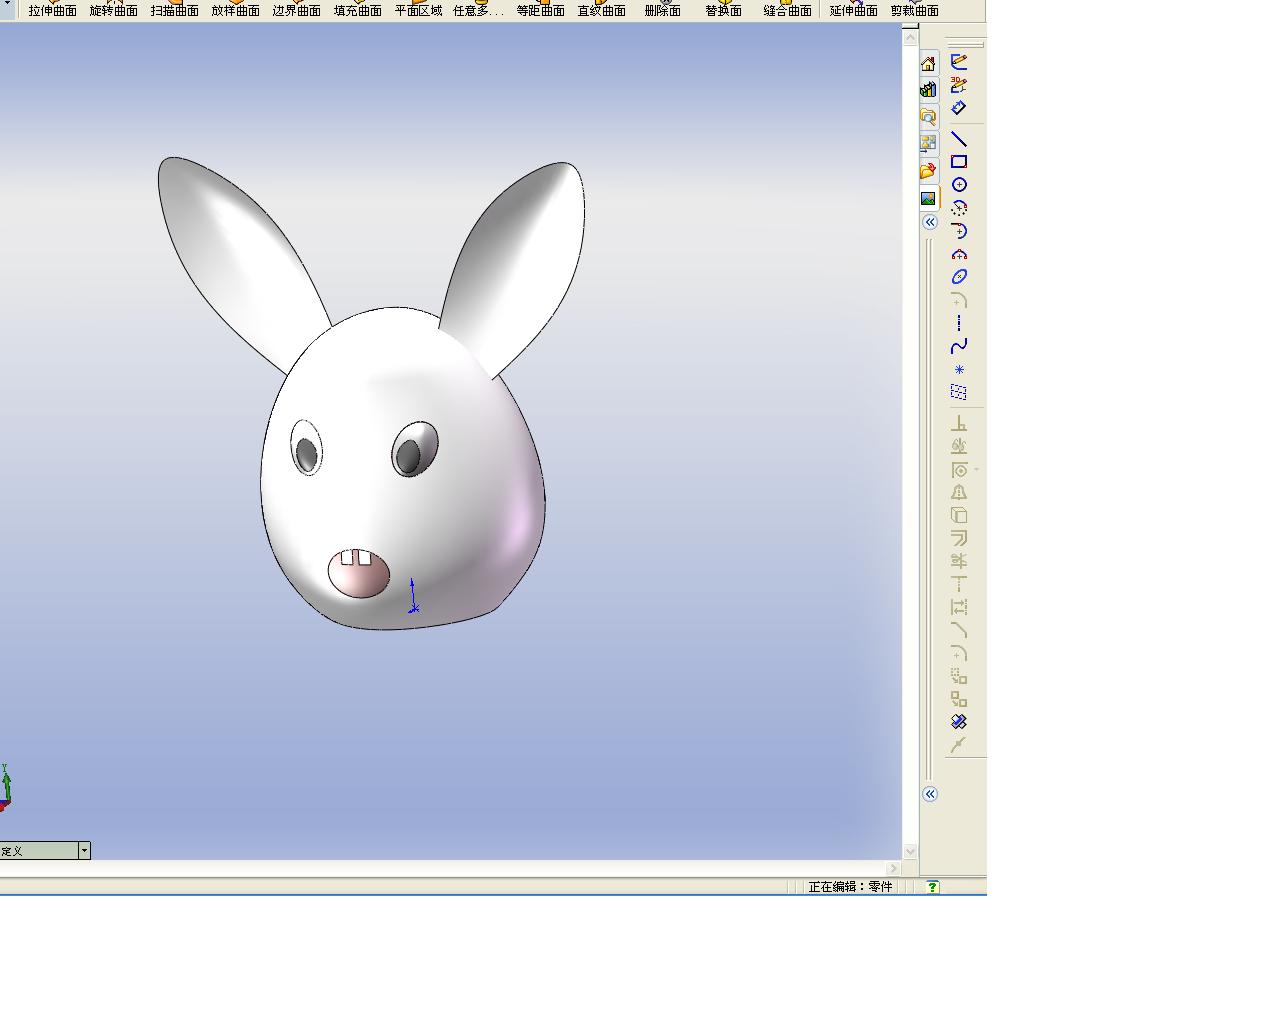
Task: Click the vertical scrollbar down arrow
Action: pyautogui.click(x=910, y=851)
